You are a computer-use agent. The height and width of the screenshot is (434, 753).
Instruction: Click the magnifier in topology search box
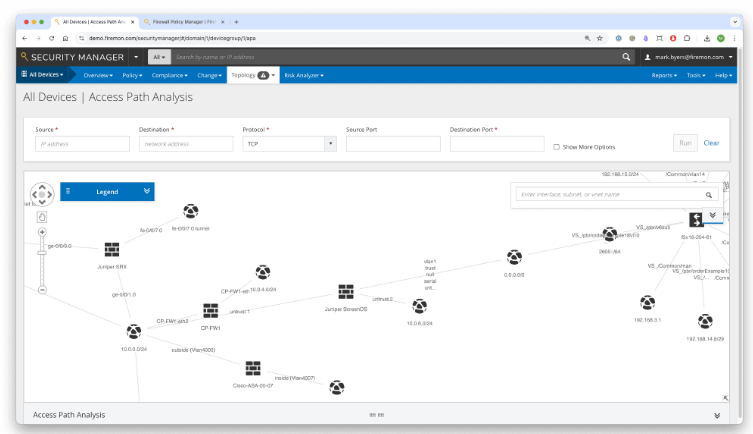[x=708, y=194]
